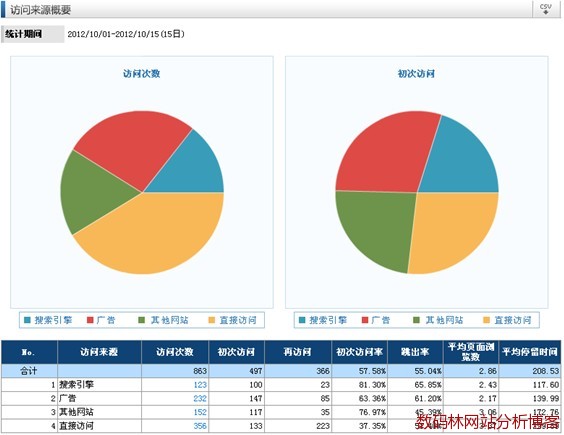Image resolution: width=564 pixels, height=435 pixels.
Task: Click 直接访问 orange legend swatch under 初次访问 chart
Action: [486, 320]
